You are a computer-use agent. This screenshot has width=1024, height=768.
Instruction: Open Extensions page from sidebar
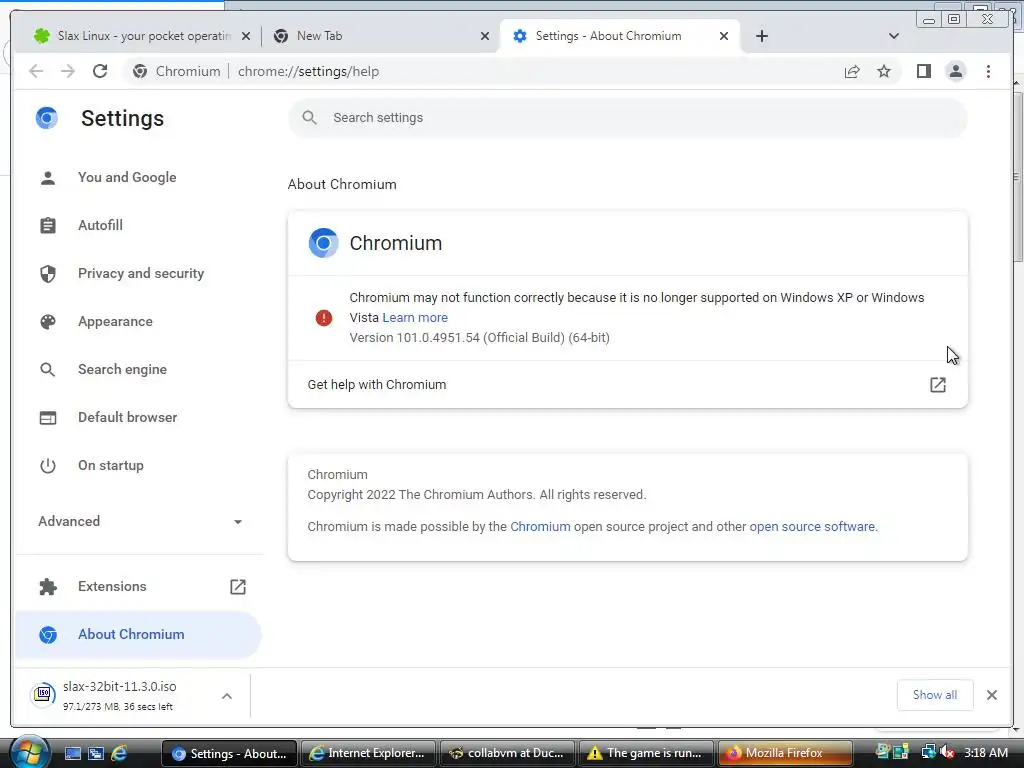click(112, 586)
